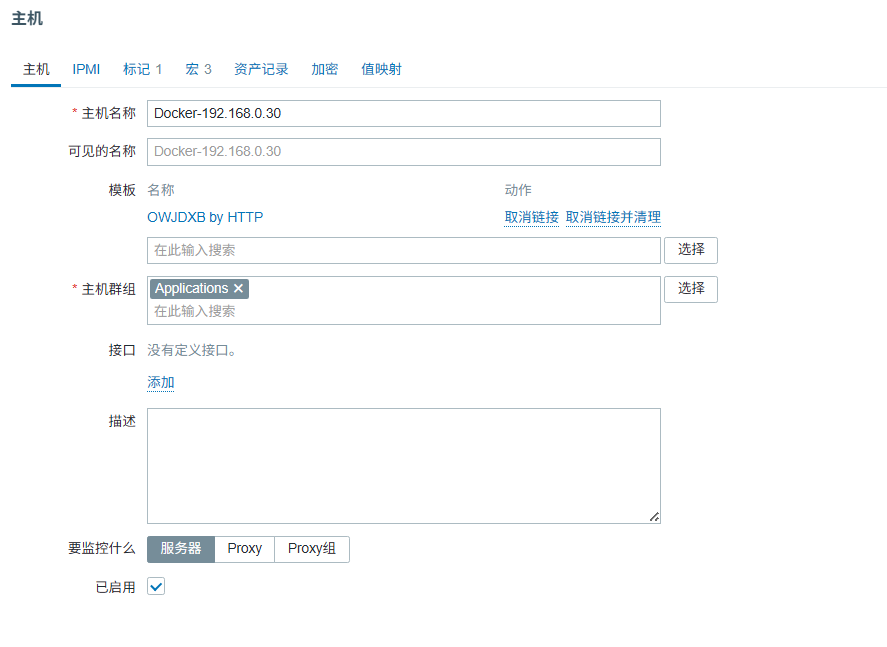The height and width of the screenshot is (647, 887).
Task: Click the 没有定义接口 text
Action: tap(192, 351)
